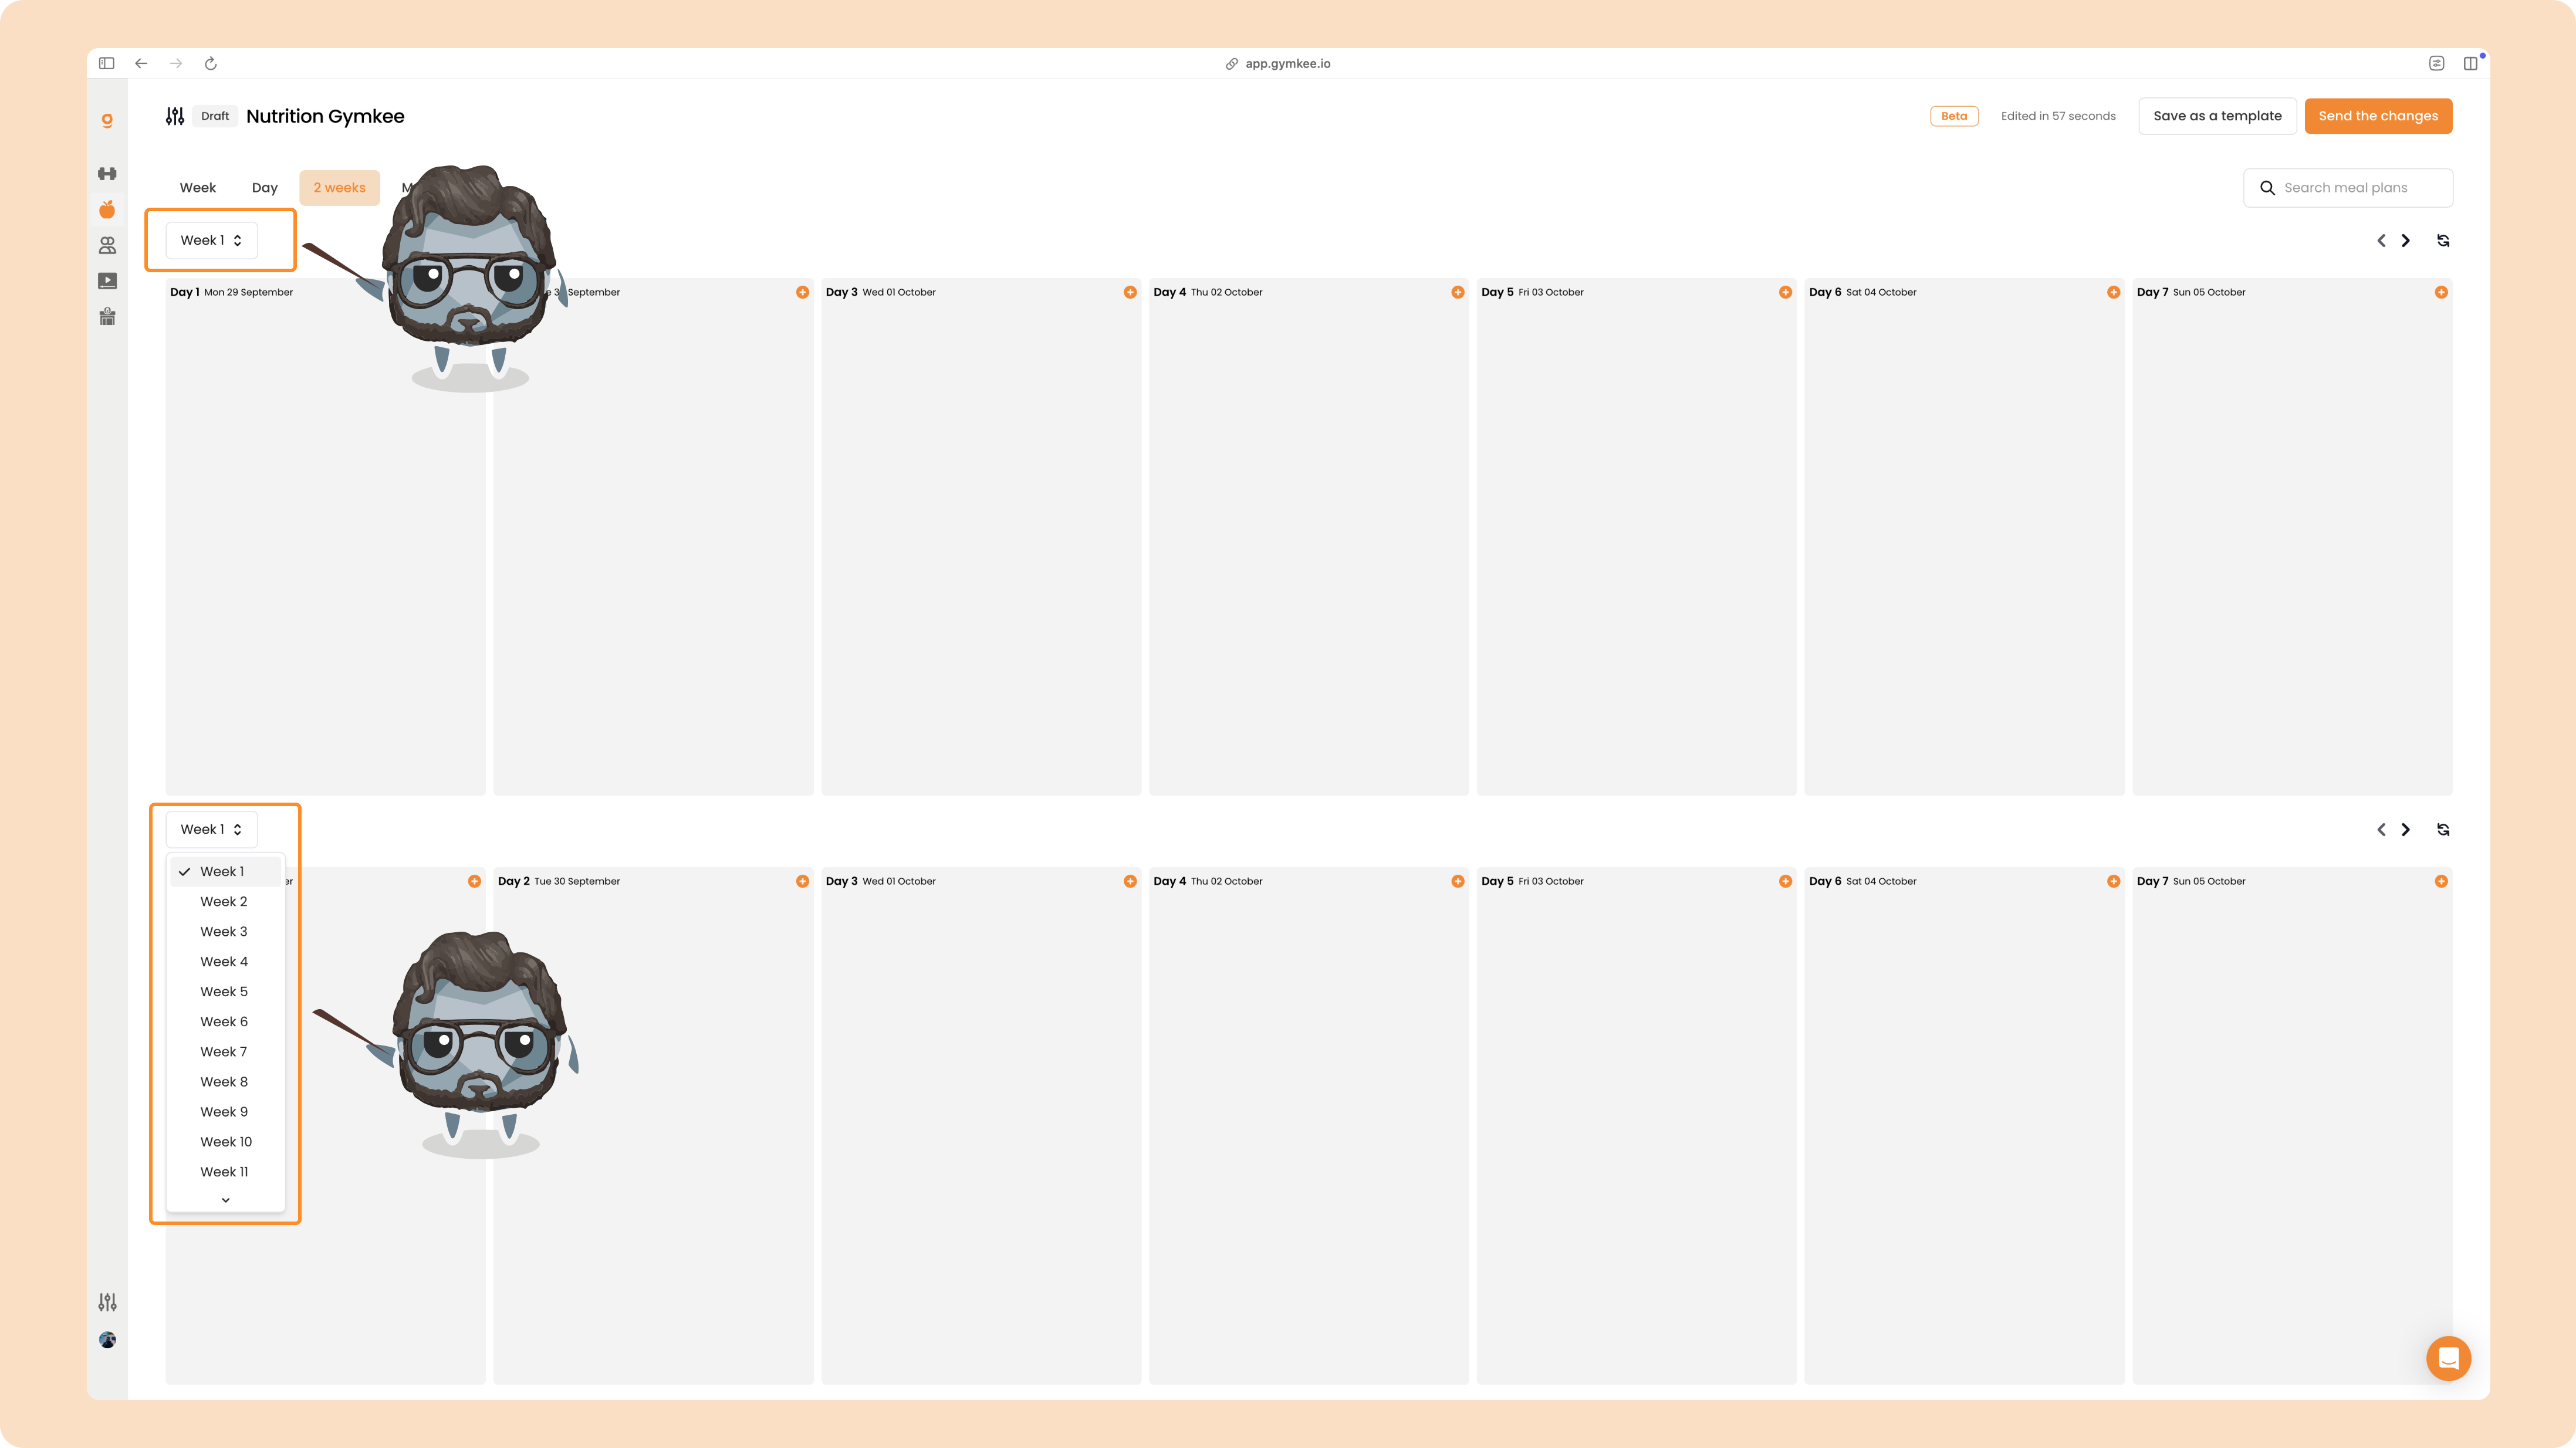Image resolution: width=2576 pixels, height=1448 pixels.
Task: Choose Week 7 from the dropdown list
Action: tap(226, 1051)
